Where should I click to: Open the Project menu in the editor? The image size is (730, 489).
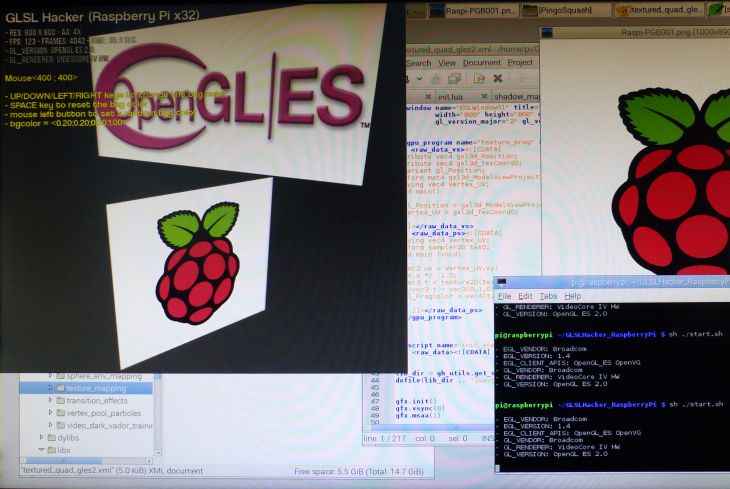coord(520,62)
